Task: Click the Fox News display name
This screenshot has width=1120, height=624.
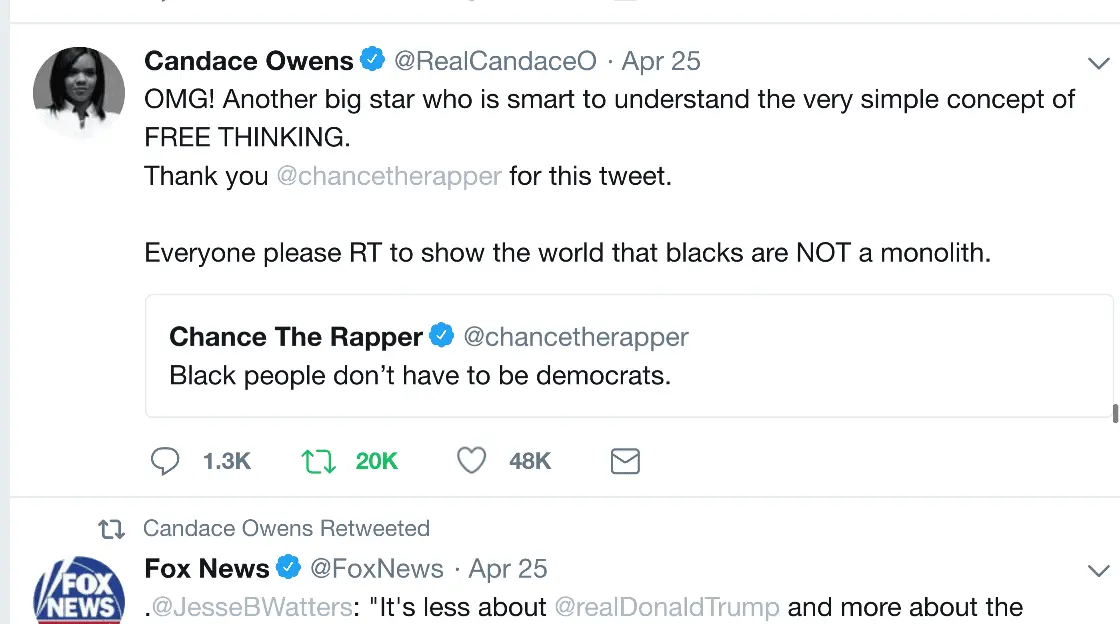Action: [207, 569]
